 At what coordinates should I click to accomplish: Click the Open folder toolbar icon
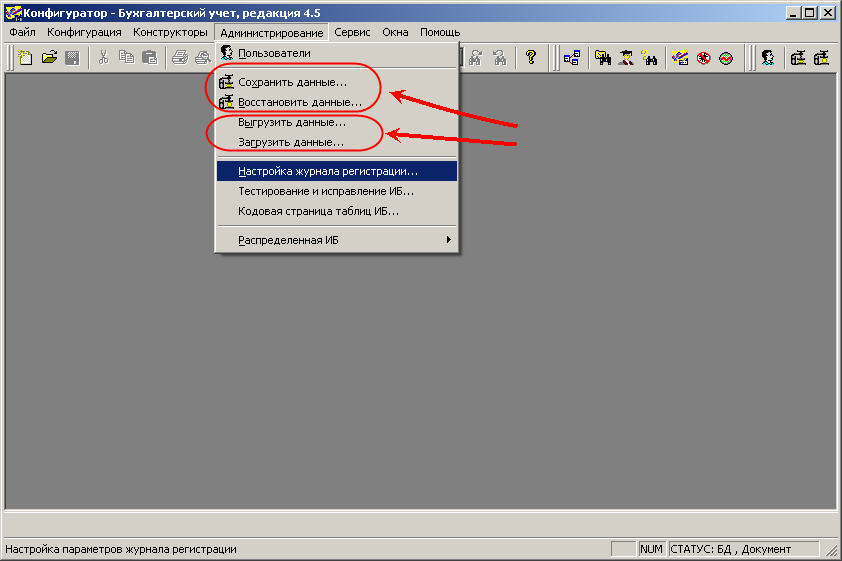(49, 57)
